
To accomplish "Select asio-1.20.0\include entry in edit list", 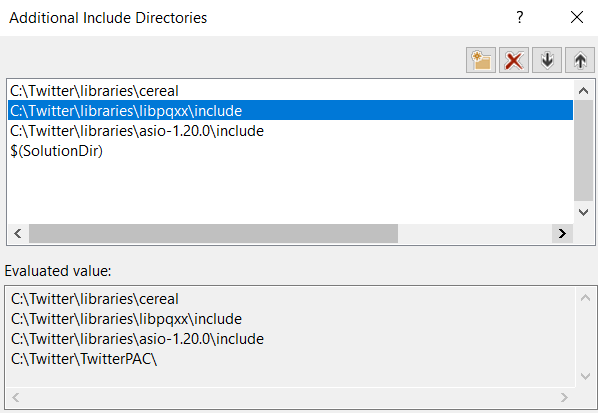I will pyautogui.click(x=290, y=131).
